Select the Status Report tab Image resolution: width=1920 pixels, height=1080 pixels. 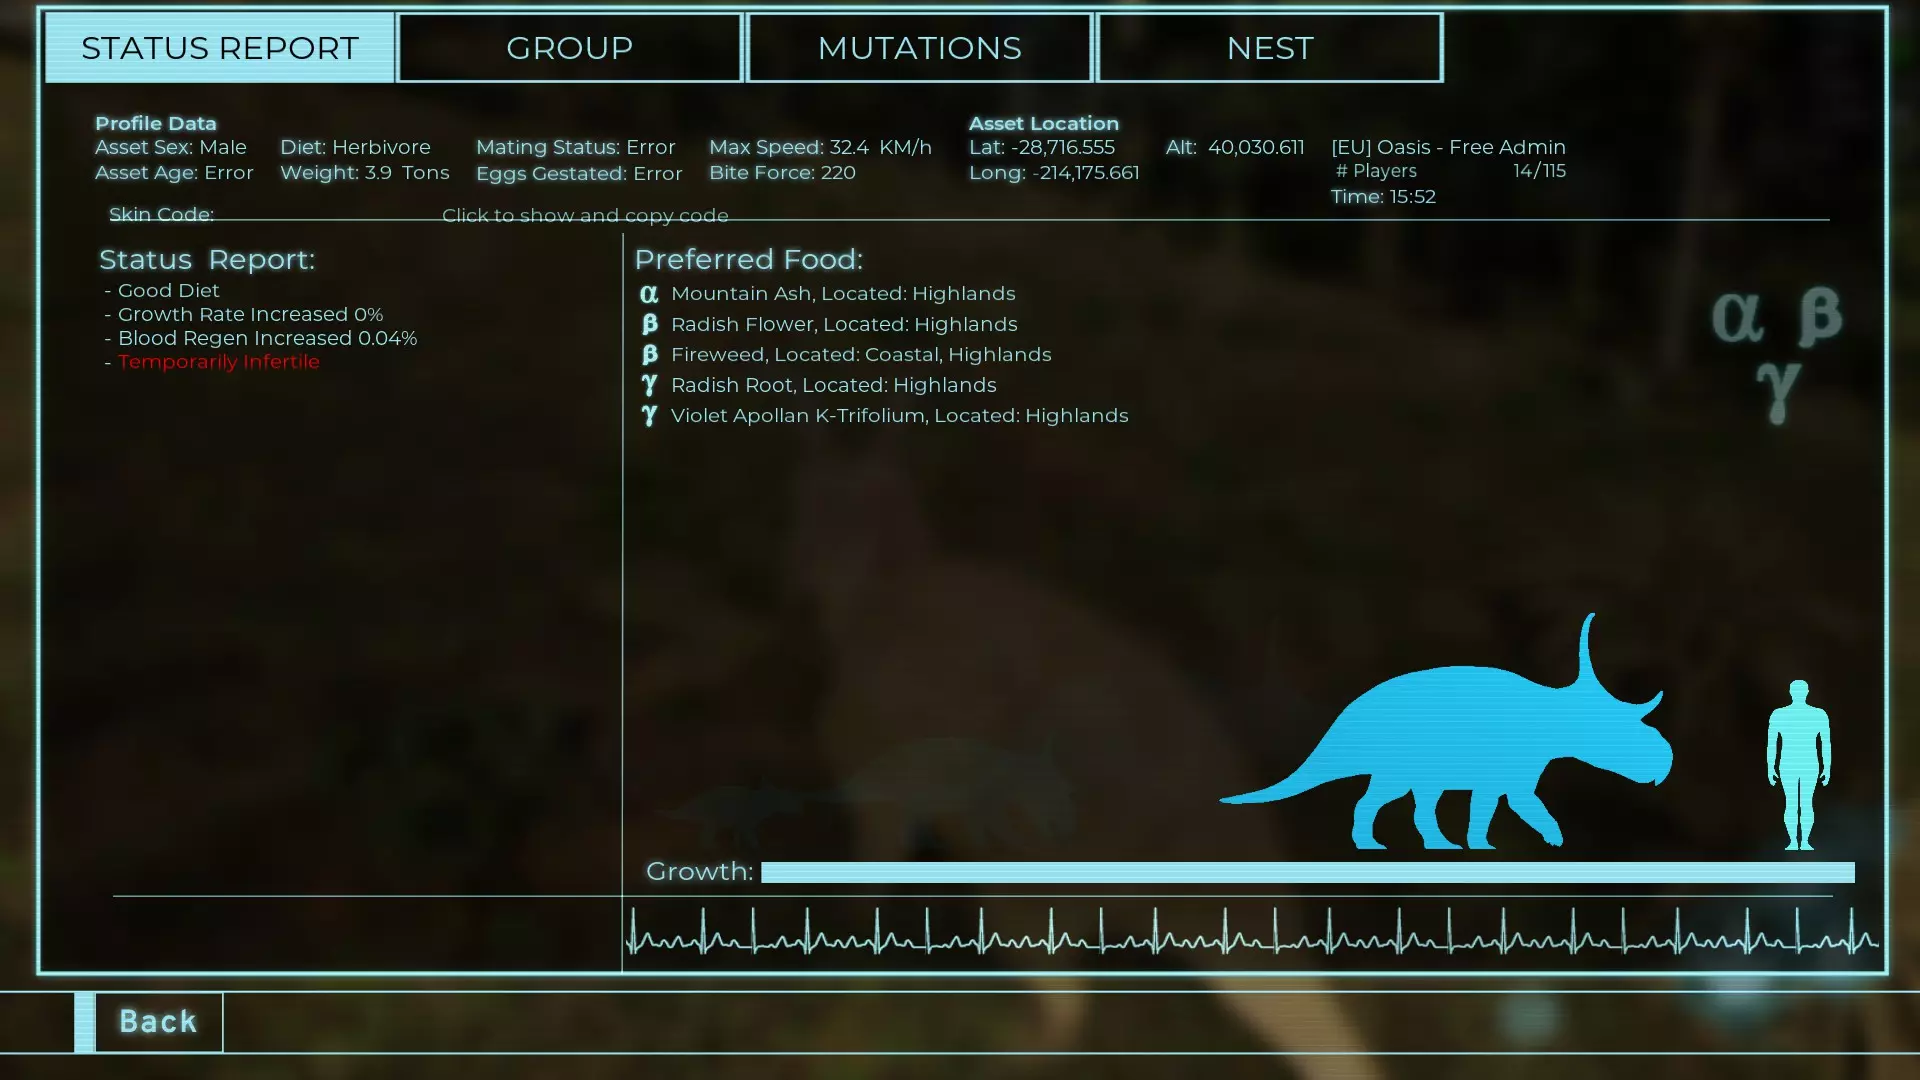pyautogui.click(x=219, y=48)
